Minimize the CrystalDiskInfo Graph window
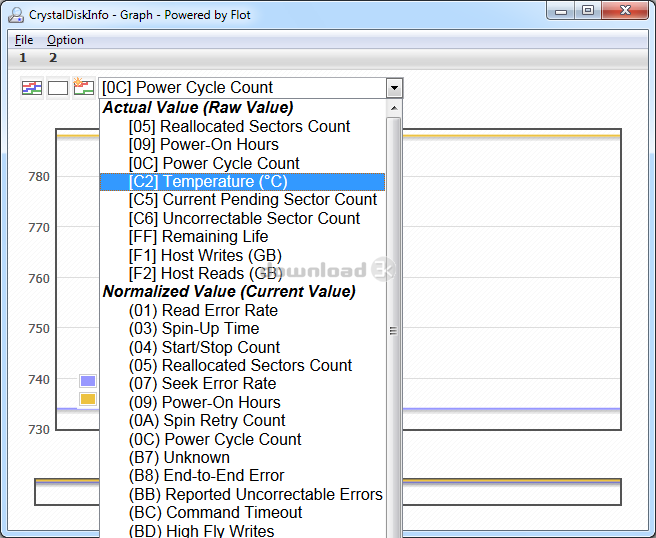The image size is (656, 538). [561, 11]
